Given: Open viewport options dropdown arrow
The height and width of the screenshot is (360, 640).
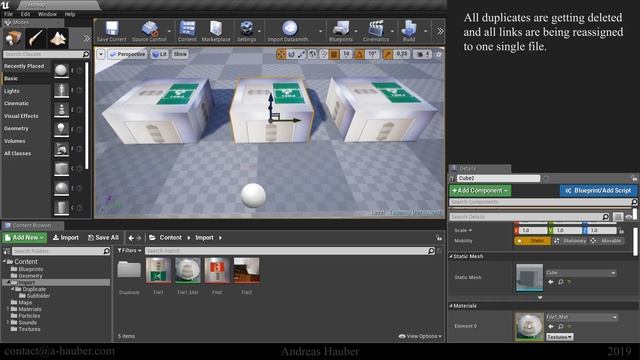Looking at the screenshot, I should (100, 54).
